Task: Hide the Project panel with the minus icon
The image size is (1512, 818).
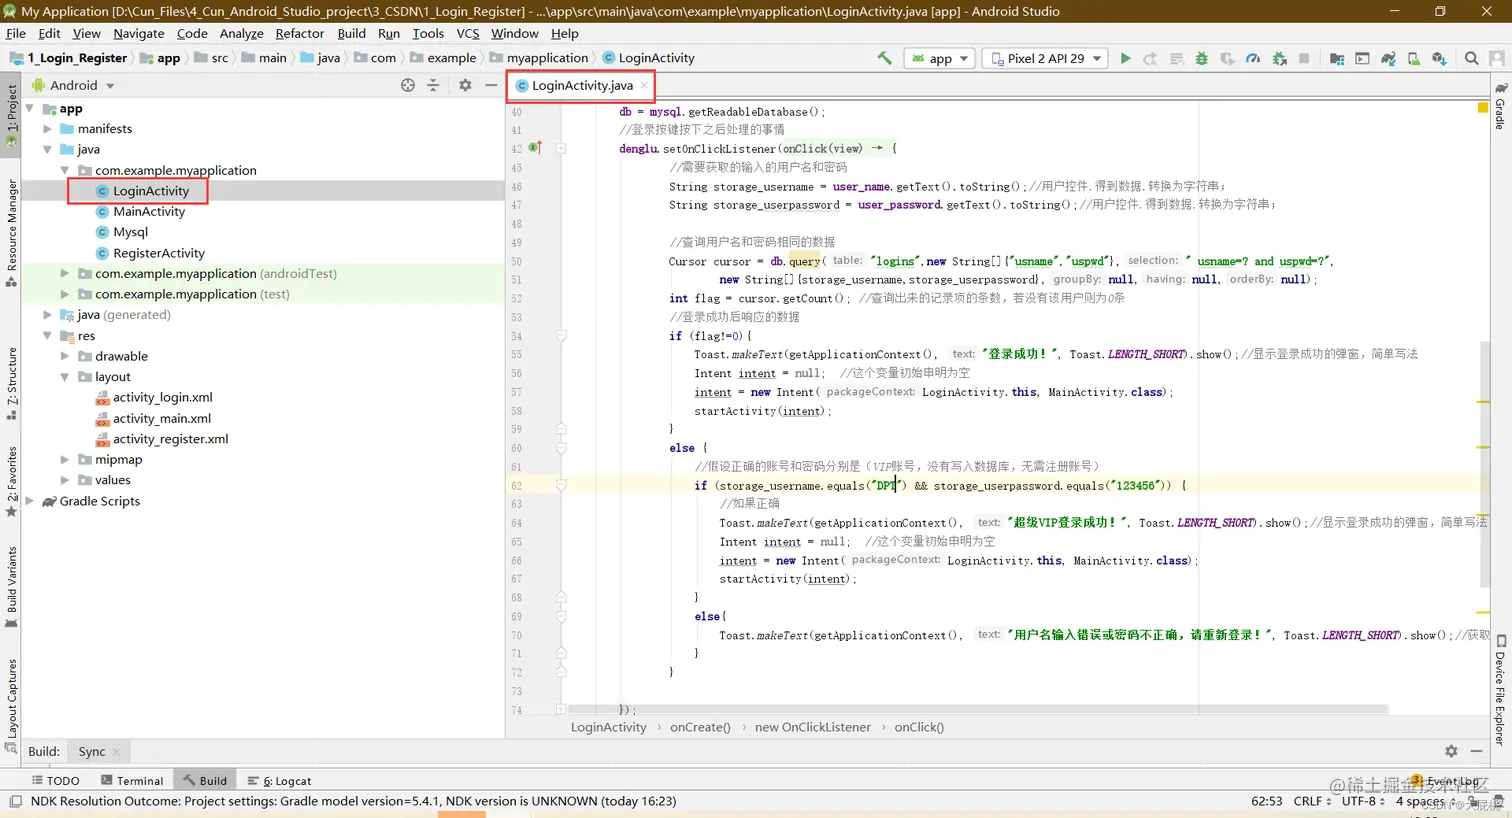Action: point(491,85)
